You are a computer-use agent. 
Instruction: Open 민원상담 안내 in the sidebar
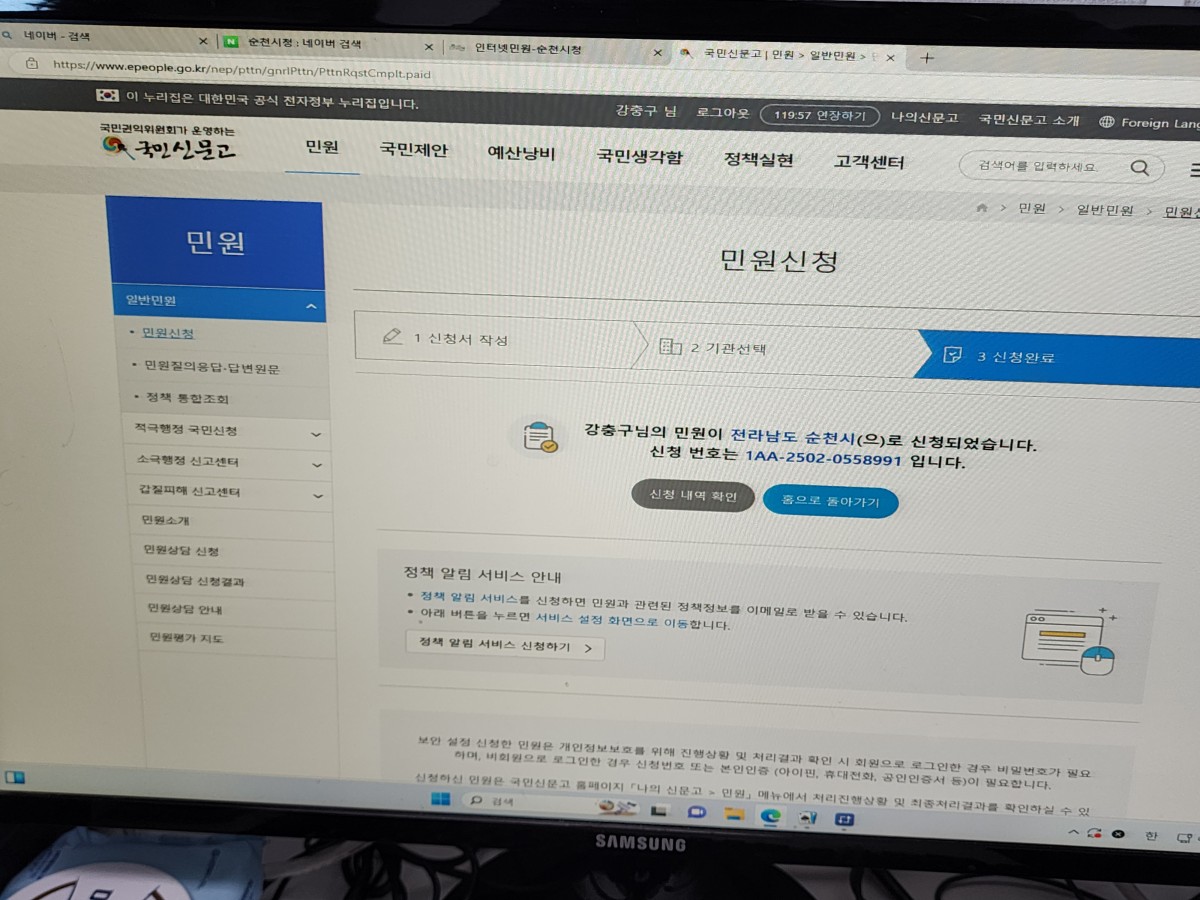click(x=185, y=609)
